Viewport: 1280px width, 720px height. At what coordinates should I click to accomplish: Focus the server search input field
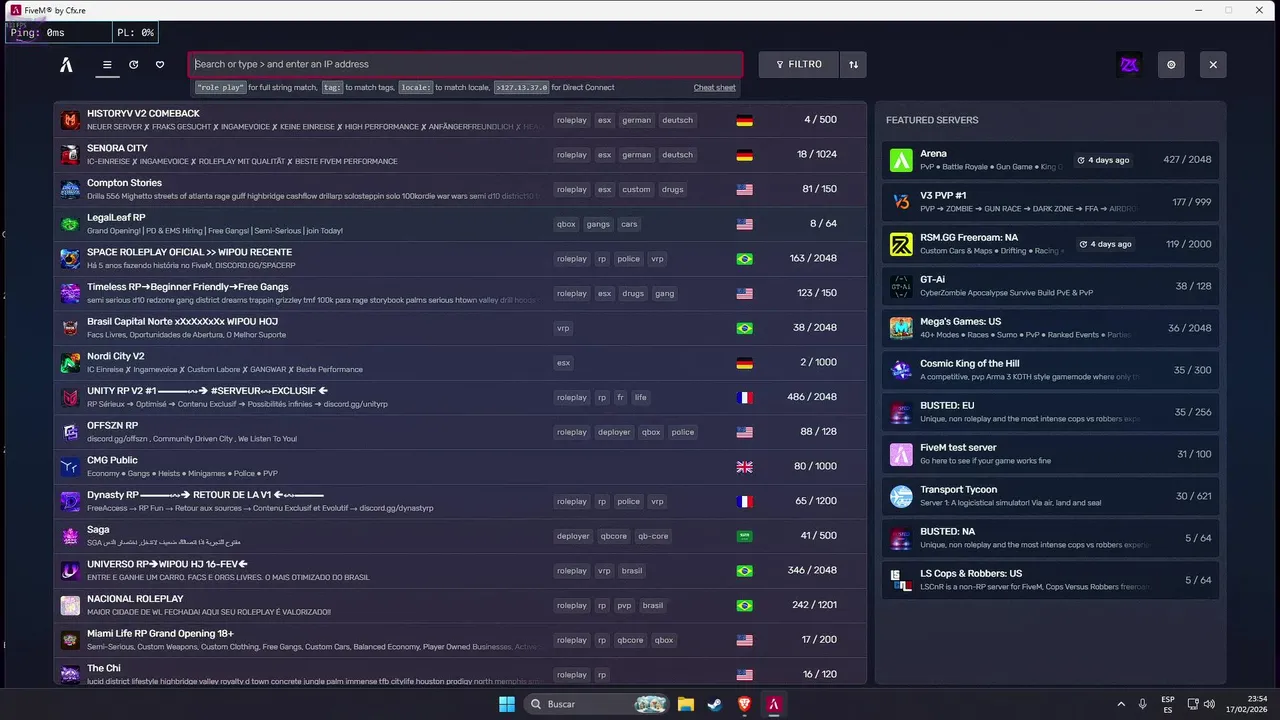(x=466, y=64)
